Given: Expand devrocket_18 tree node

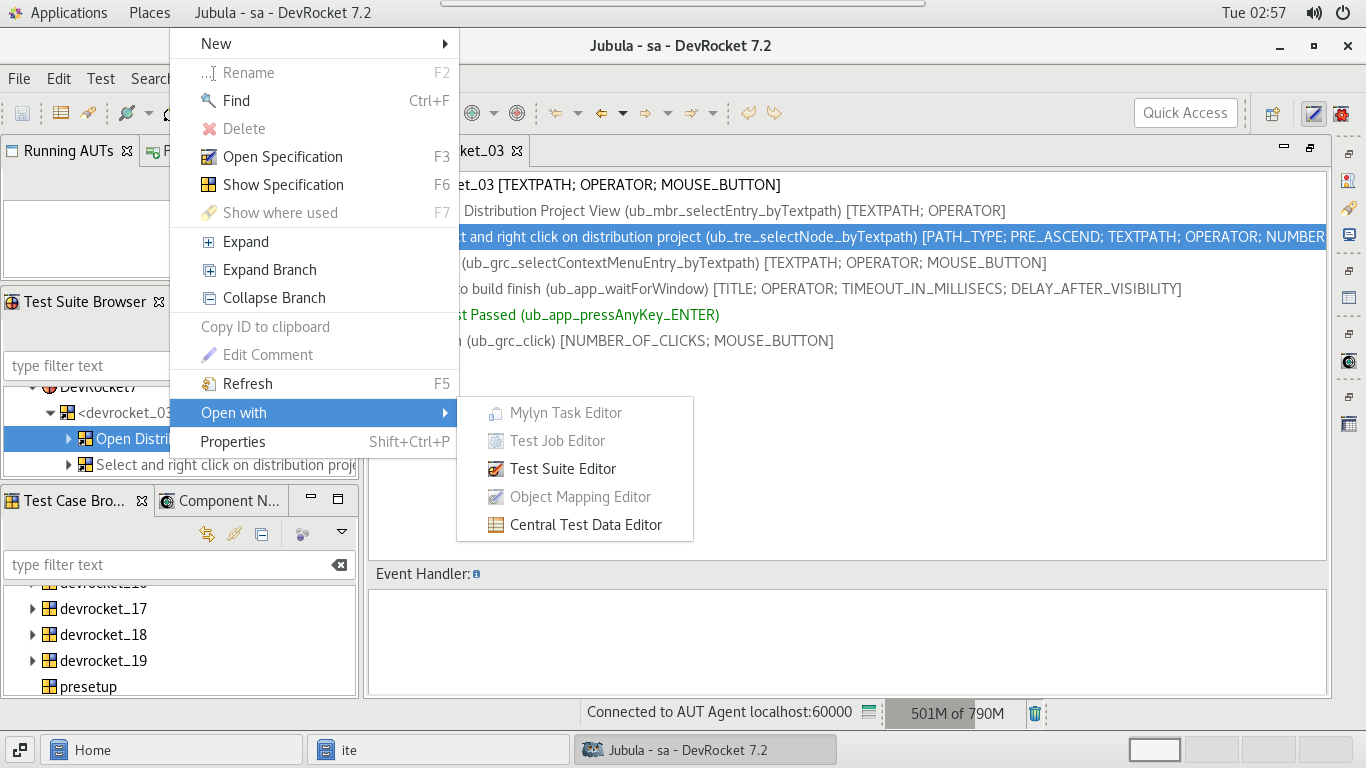Looking at the screenshot, I should point(33,635).
